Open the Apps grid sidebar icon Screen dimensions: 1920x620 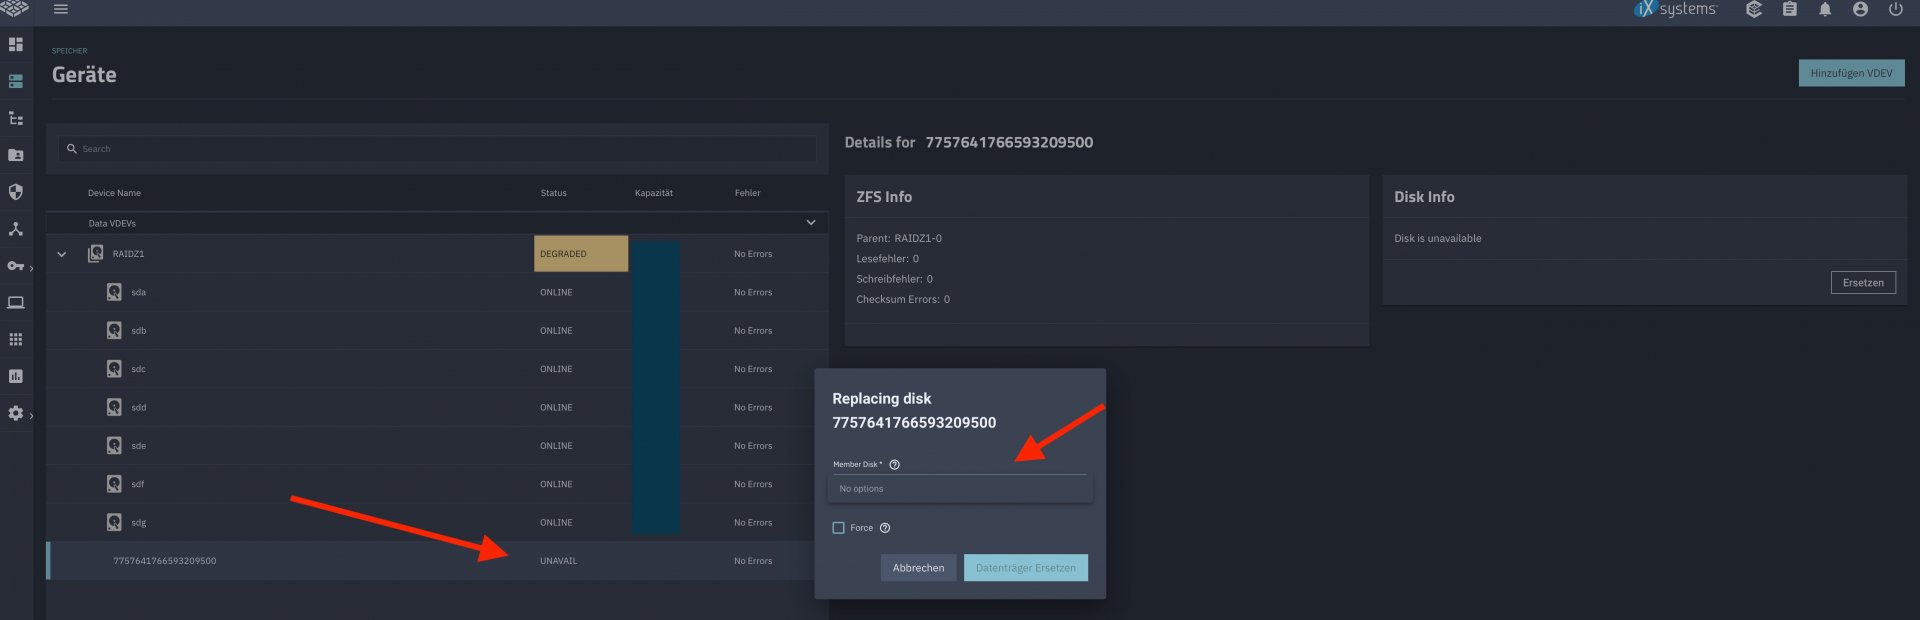[16, 340]
